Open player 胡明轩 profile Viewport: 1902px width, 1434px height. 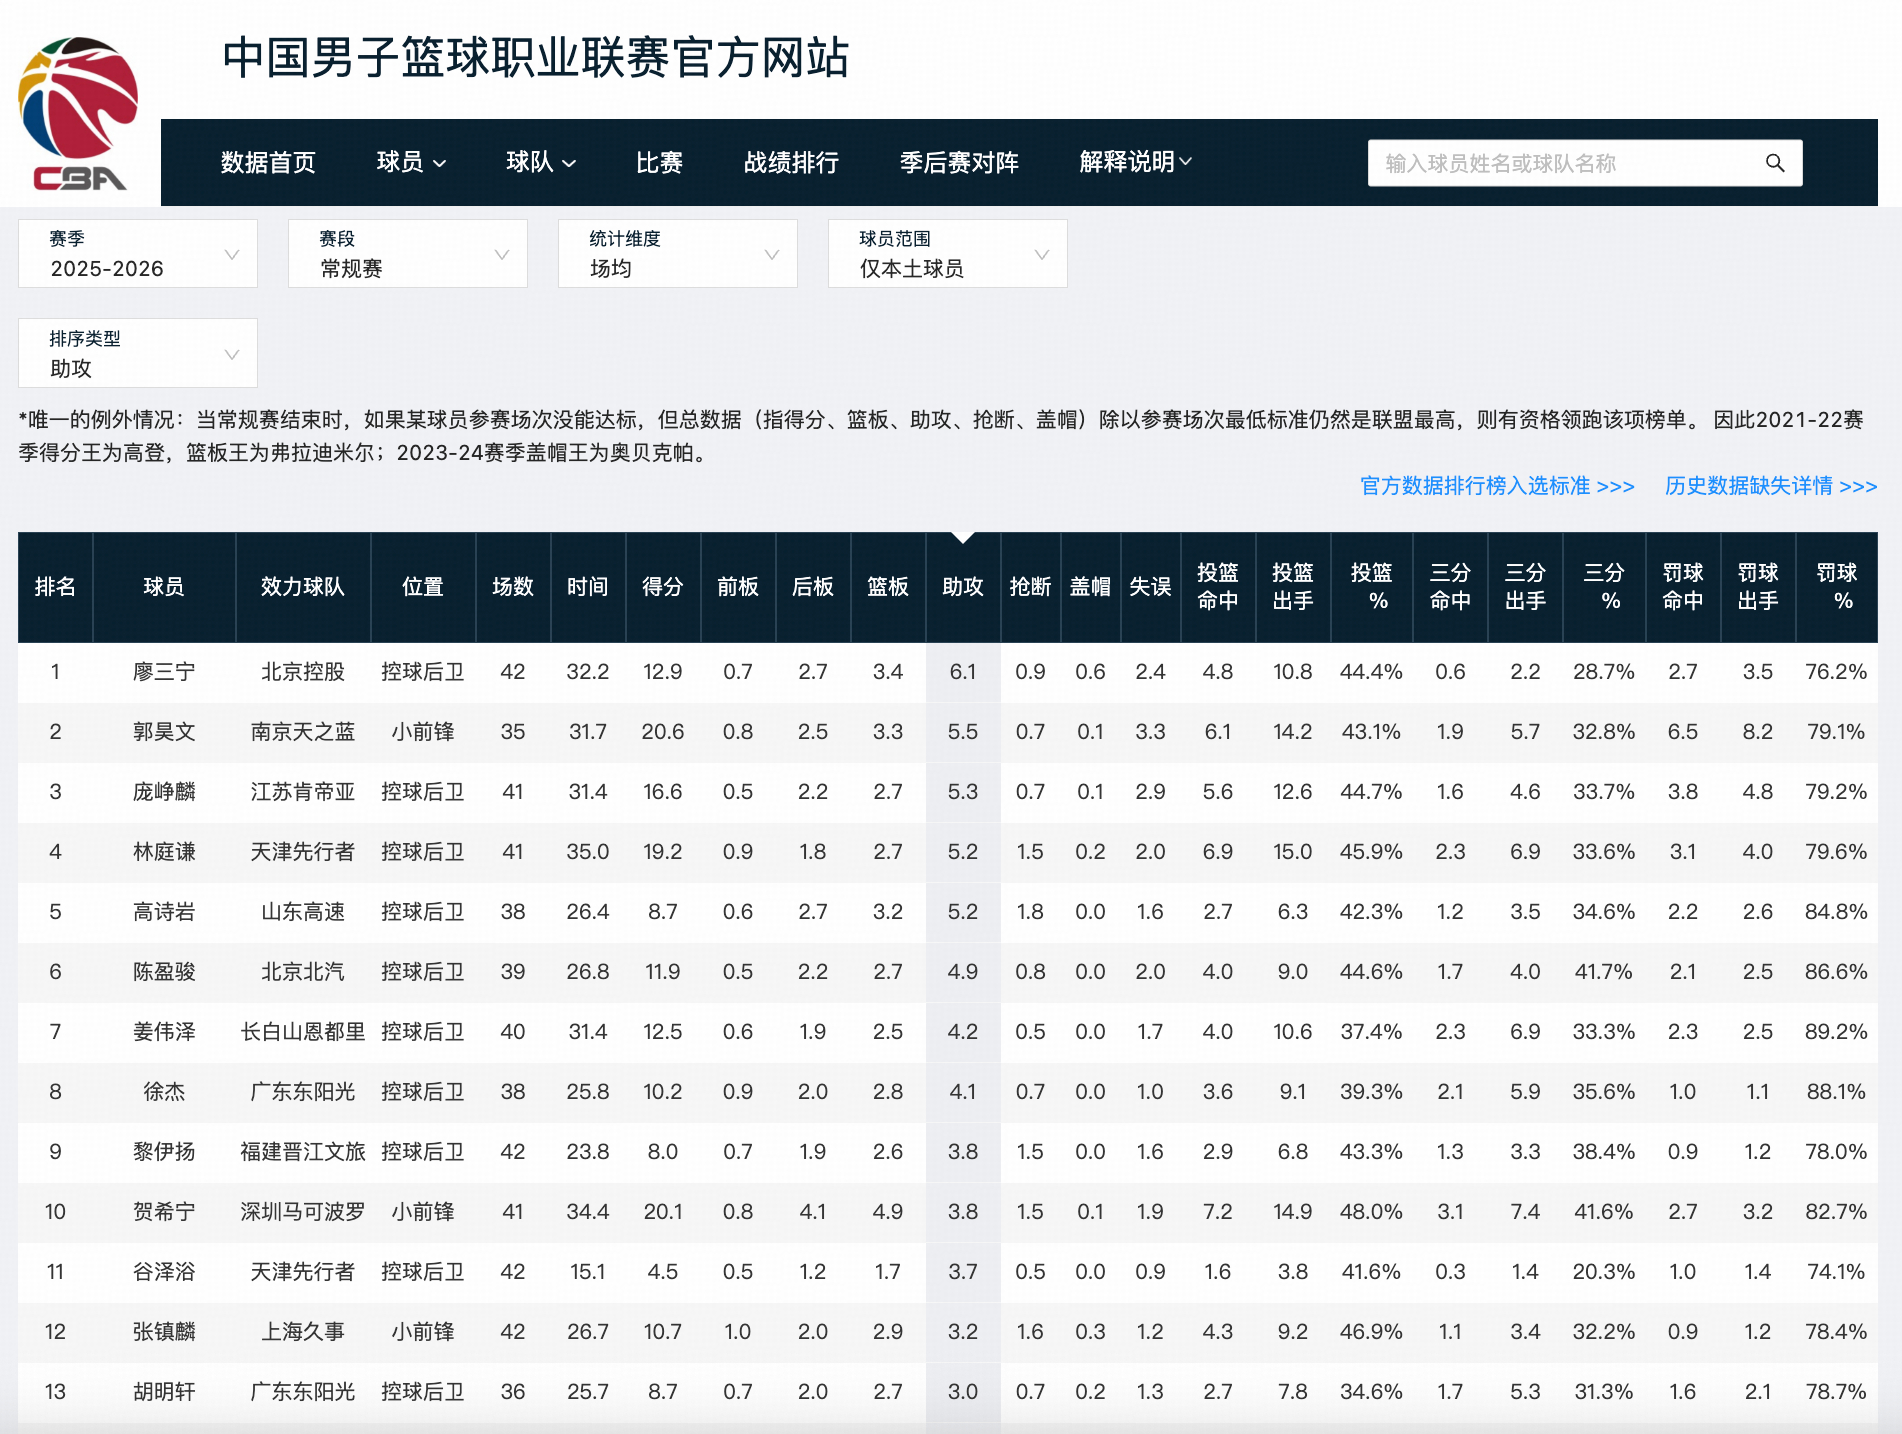164,1392
